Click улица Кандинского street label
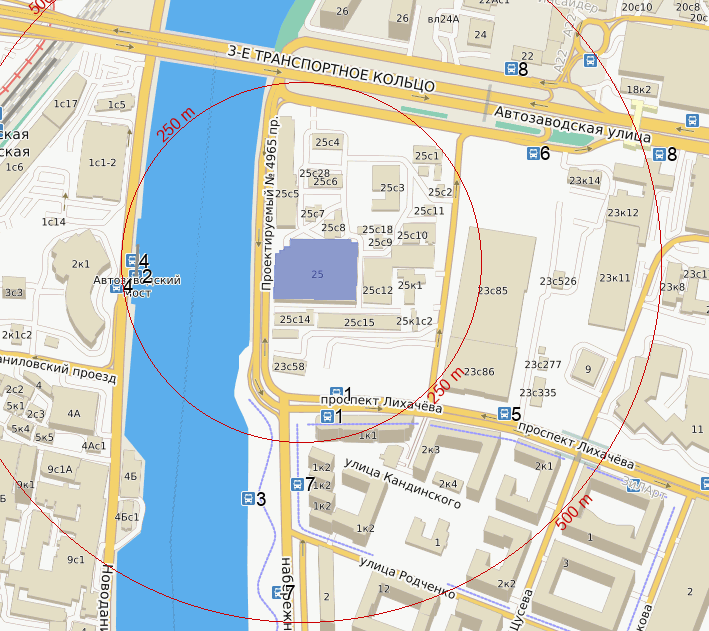Viewport: 709px width, 631px height. pos(403,483)
